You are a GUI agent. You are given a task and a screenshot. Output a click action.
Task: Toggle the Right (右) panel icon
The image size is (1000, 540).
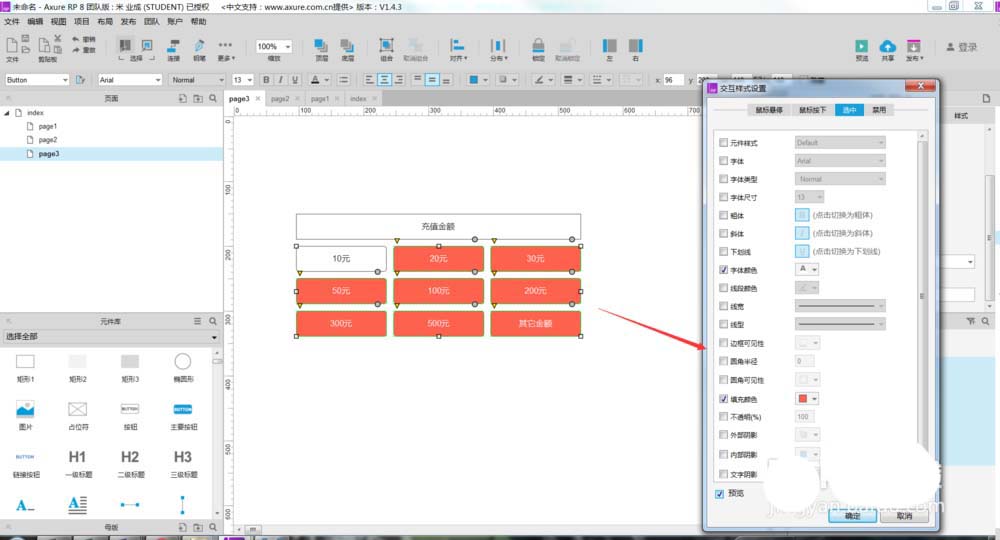[635, 46]
